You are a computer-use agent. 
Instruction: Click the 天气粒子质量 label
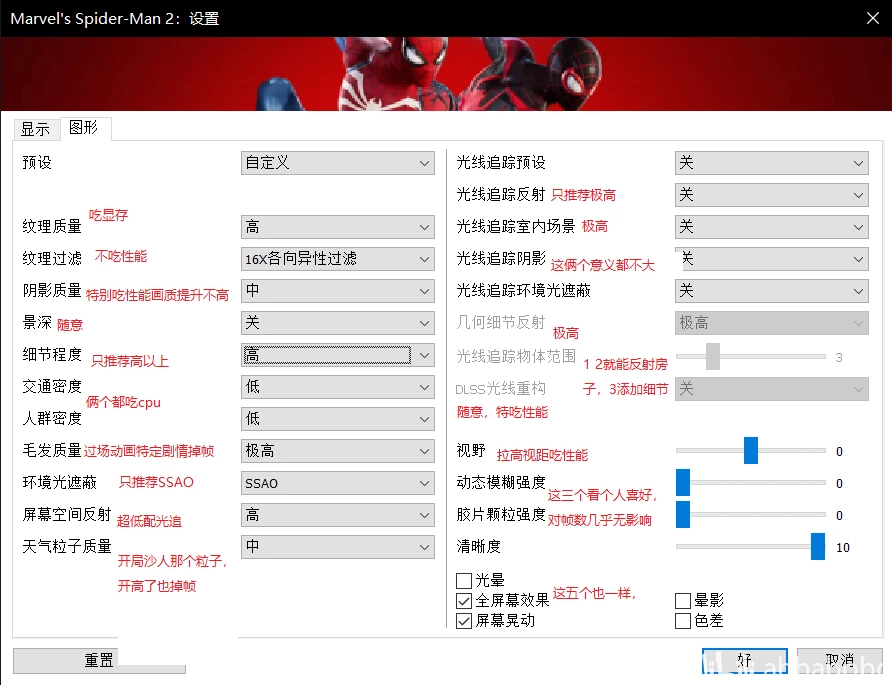pos(67,547)
